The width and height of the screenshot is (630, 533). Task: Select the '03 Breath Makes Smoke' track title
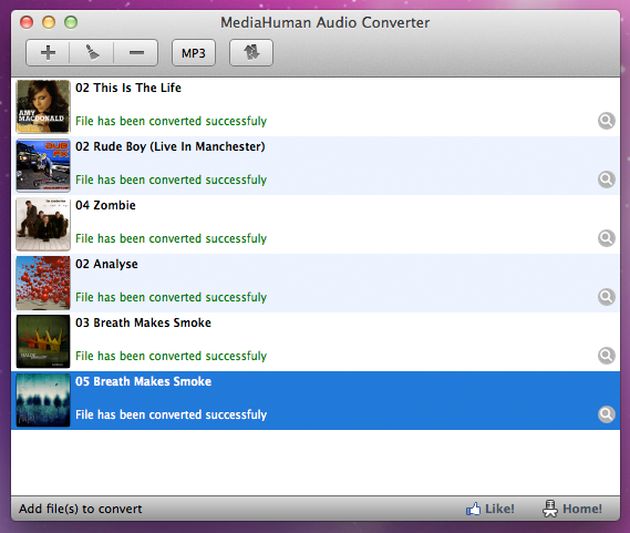pos(143,323)
